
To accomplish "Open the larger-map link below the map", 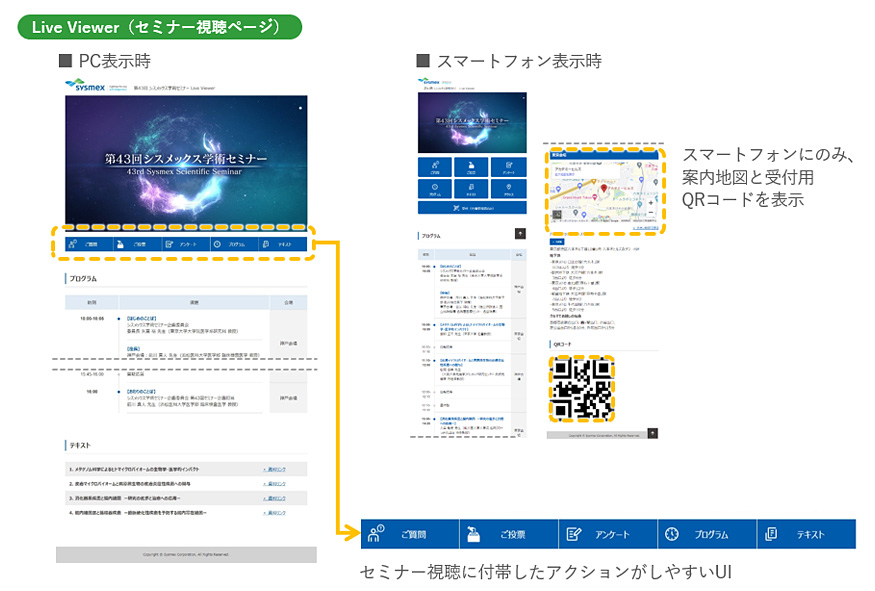I will click(646, 228).
